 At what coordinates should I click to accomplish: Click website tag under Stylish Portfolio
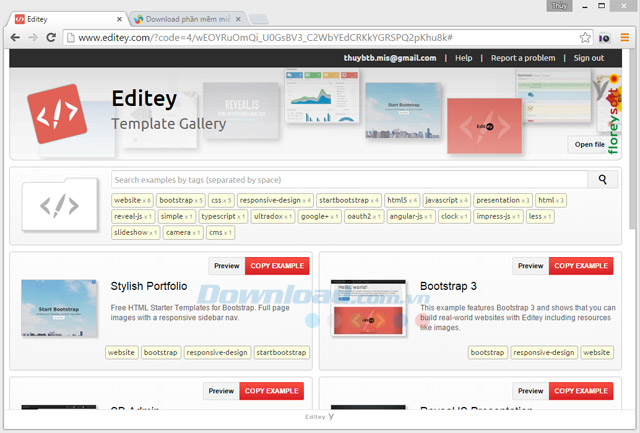tap(122, 352)
